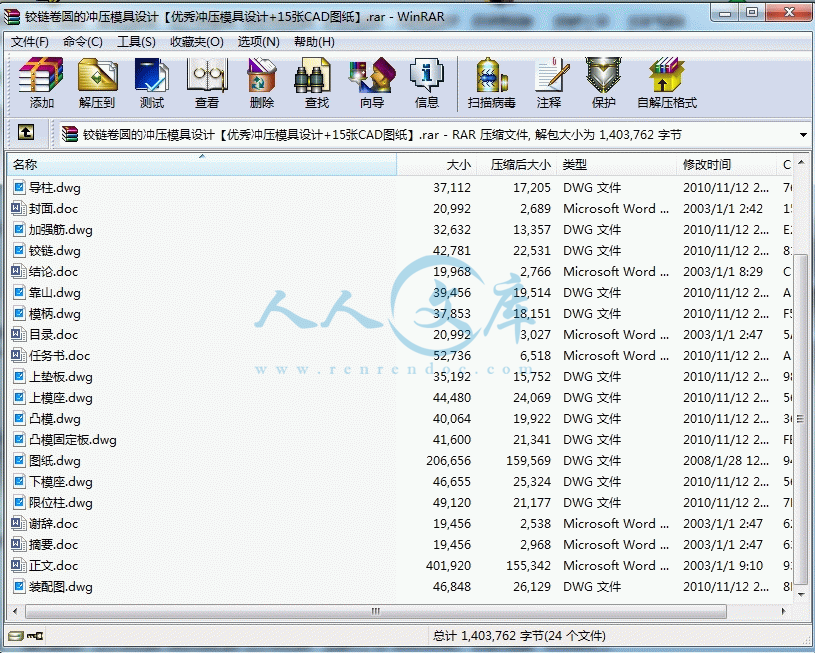The image size is (815, 653).
Task: Click the 添加 (Add) toolbar icon
Action: point(42,83)
